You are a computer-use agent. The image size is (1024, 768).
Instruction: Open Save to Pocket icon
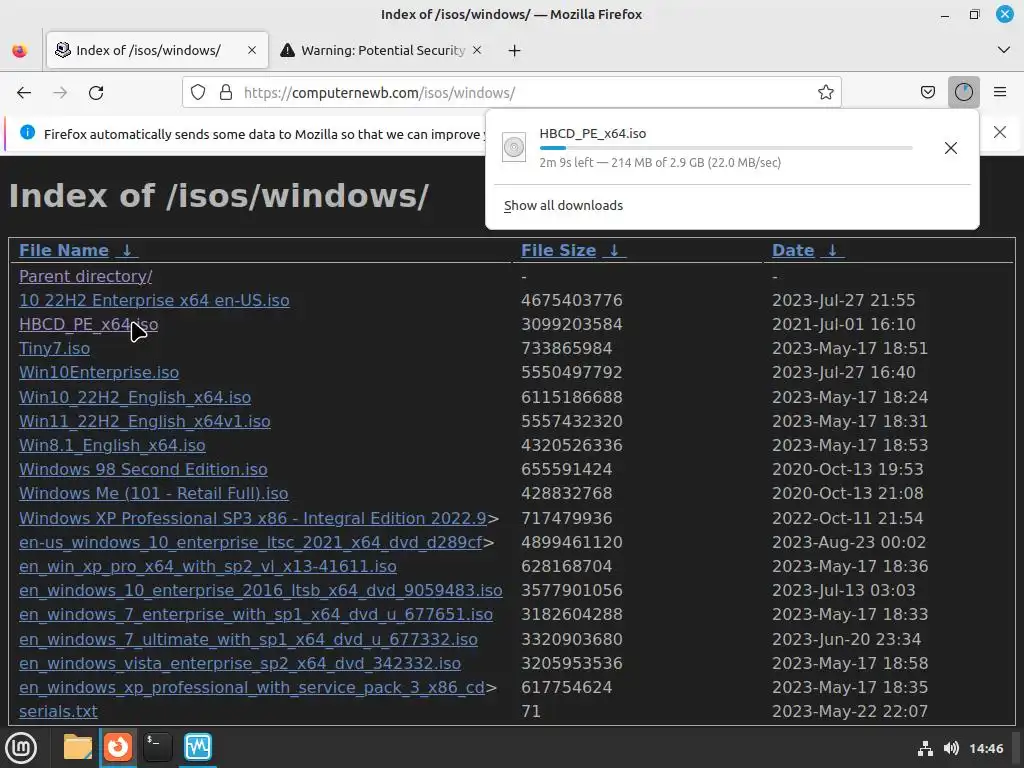coord(927,93)
